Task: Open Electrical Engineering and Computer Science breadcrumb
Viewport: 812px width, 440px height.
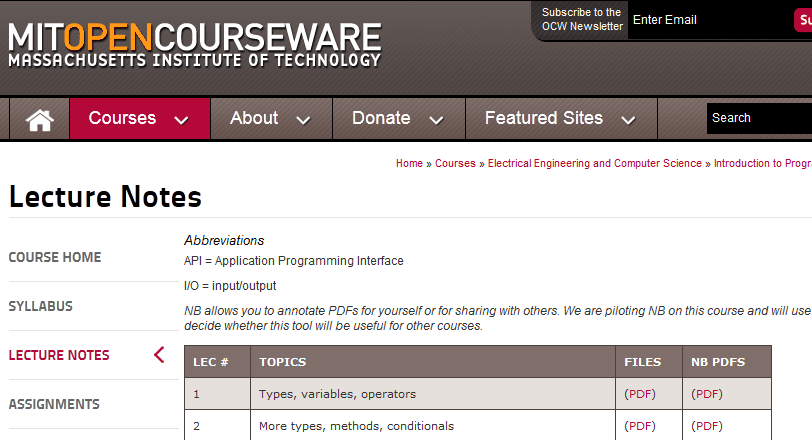Action: click(594, 163)
